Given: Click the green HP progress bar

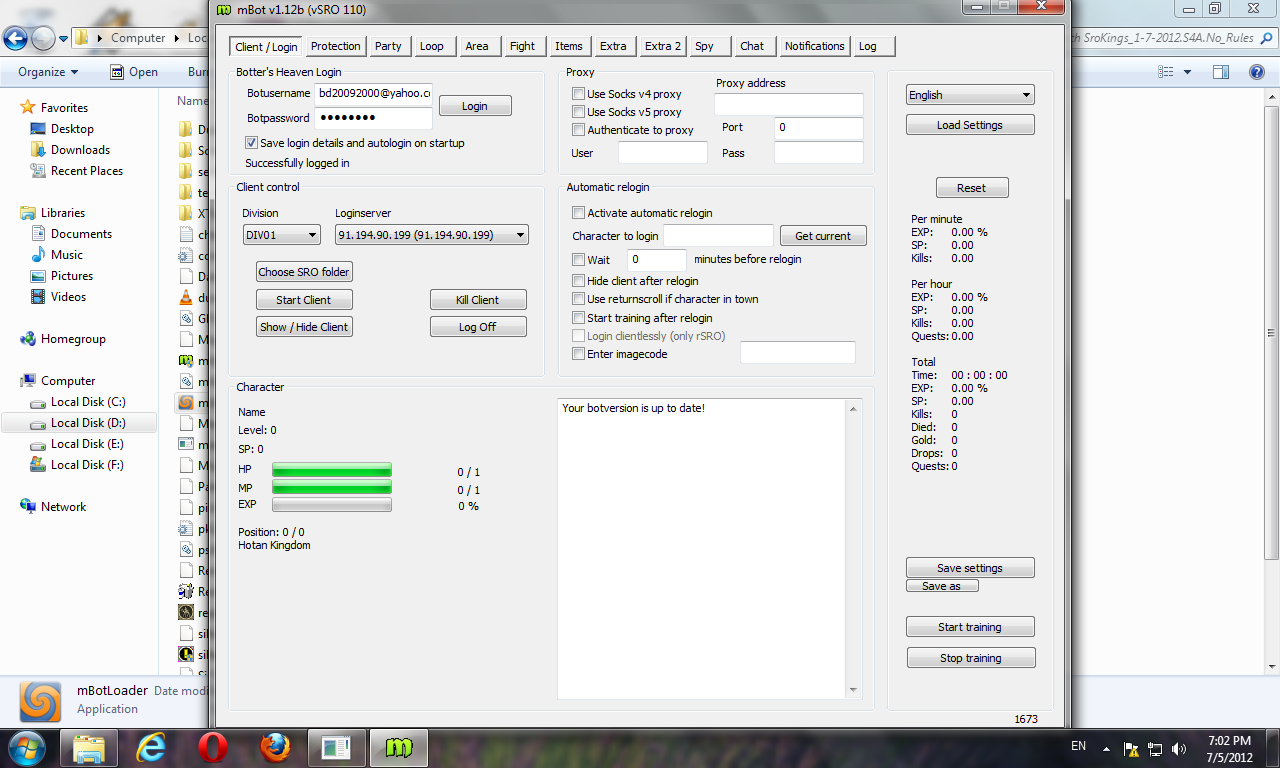Looking at the screenshot, I should 332,471.
